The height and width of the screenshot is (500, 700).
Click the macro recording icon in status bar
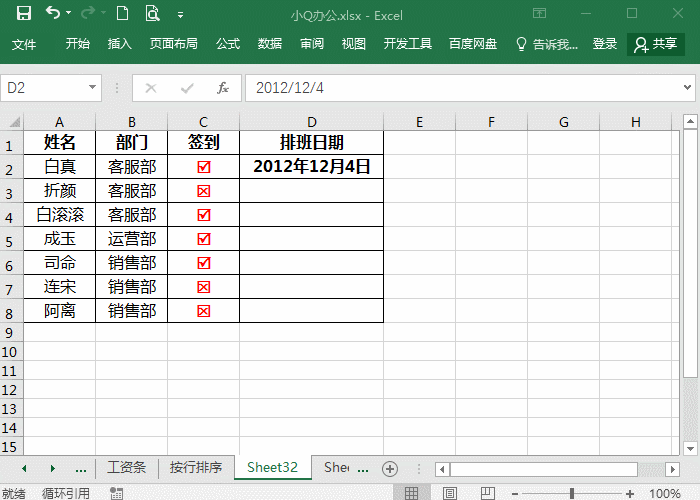point(116,493)
